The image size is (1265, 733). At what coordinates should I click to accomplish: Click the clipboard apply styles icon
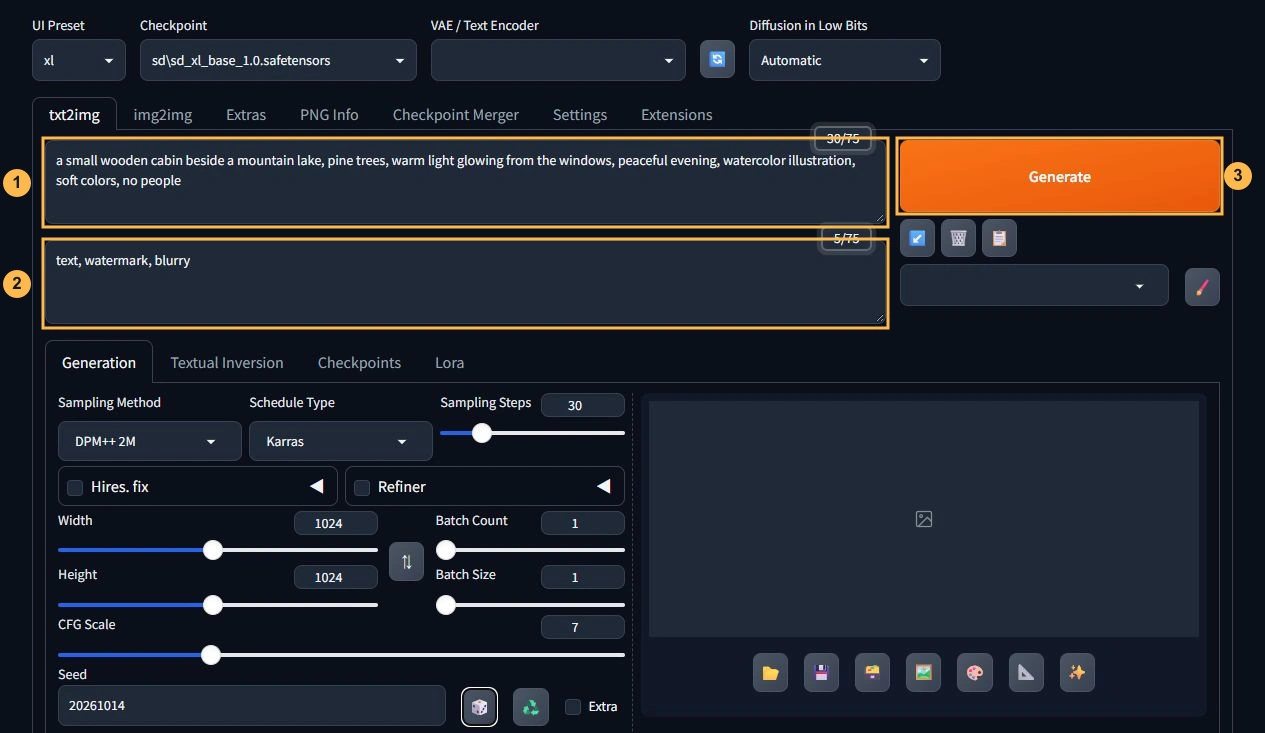tap(999, 238)
